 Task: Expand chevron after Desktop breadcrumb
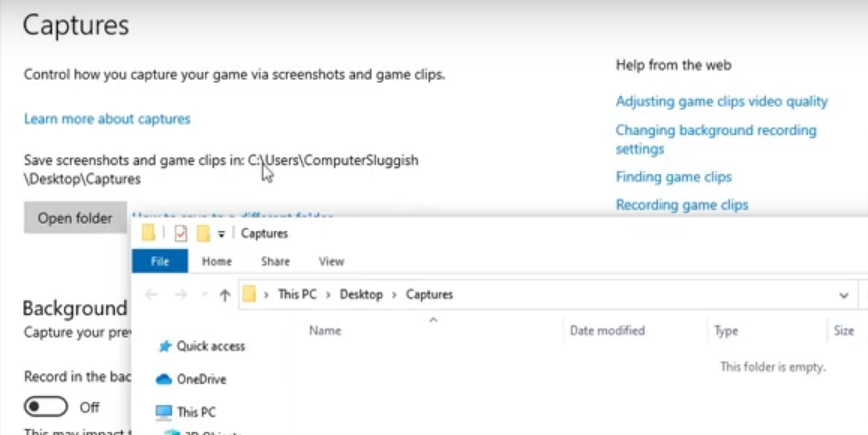pos(394,295)
